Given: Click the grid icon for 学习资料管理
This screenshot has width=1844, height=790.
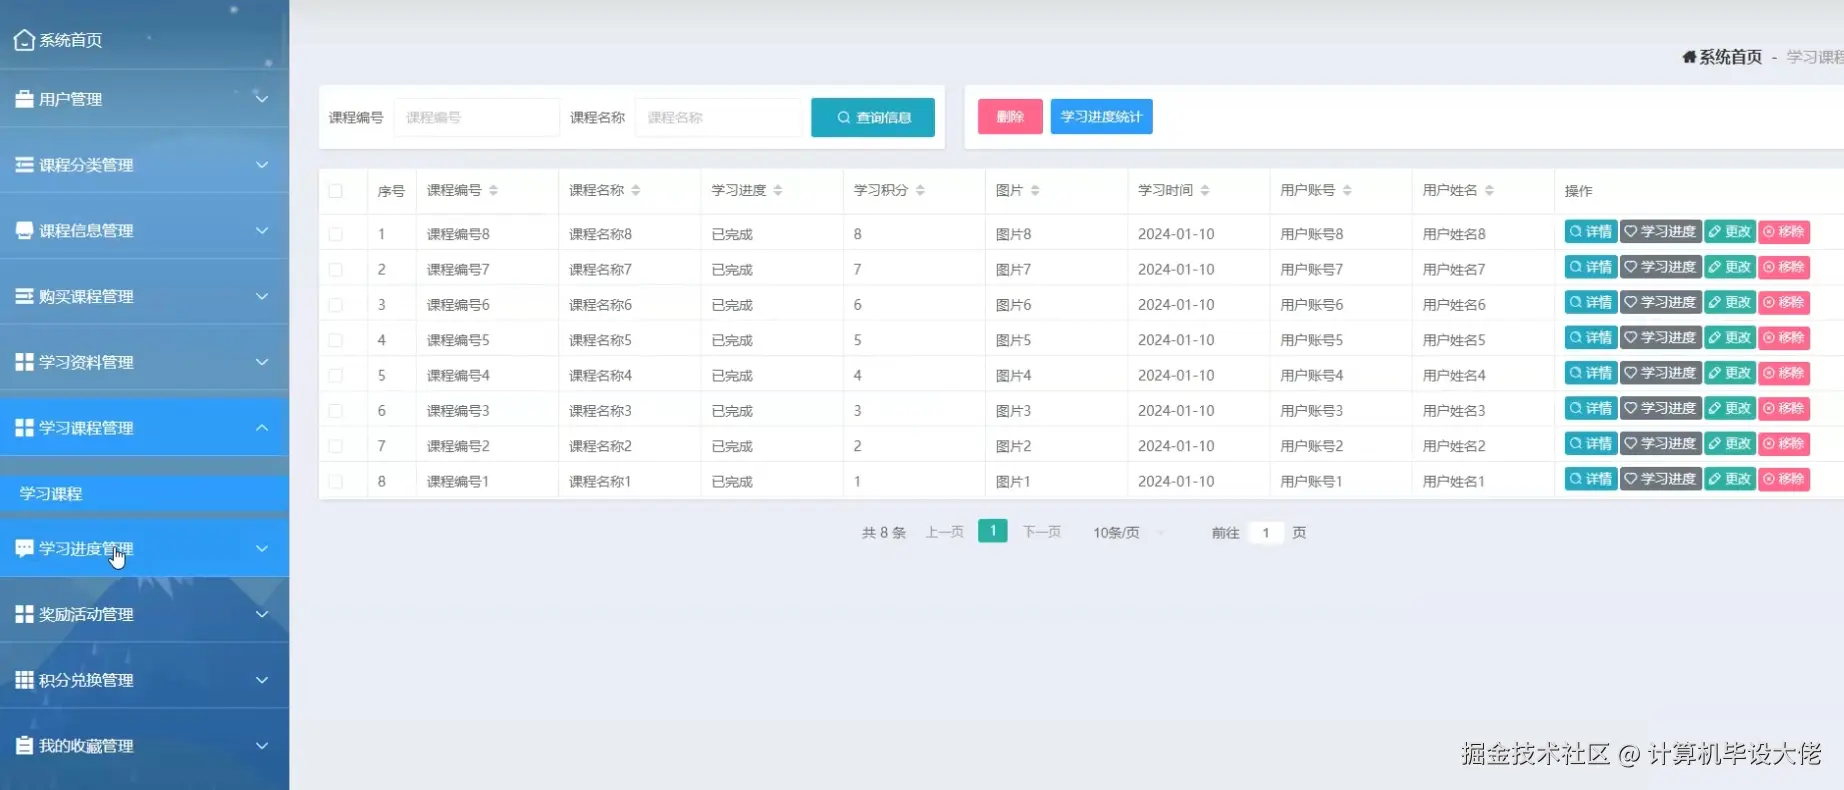Looking at the screenshot, I should tap(25, 362).
